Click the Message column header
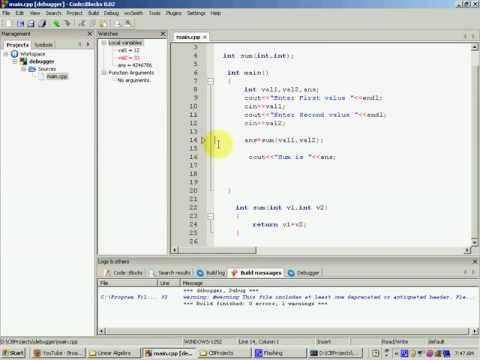 click(328, 283)
